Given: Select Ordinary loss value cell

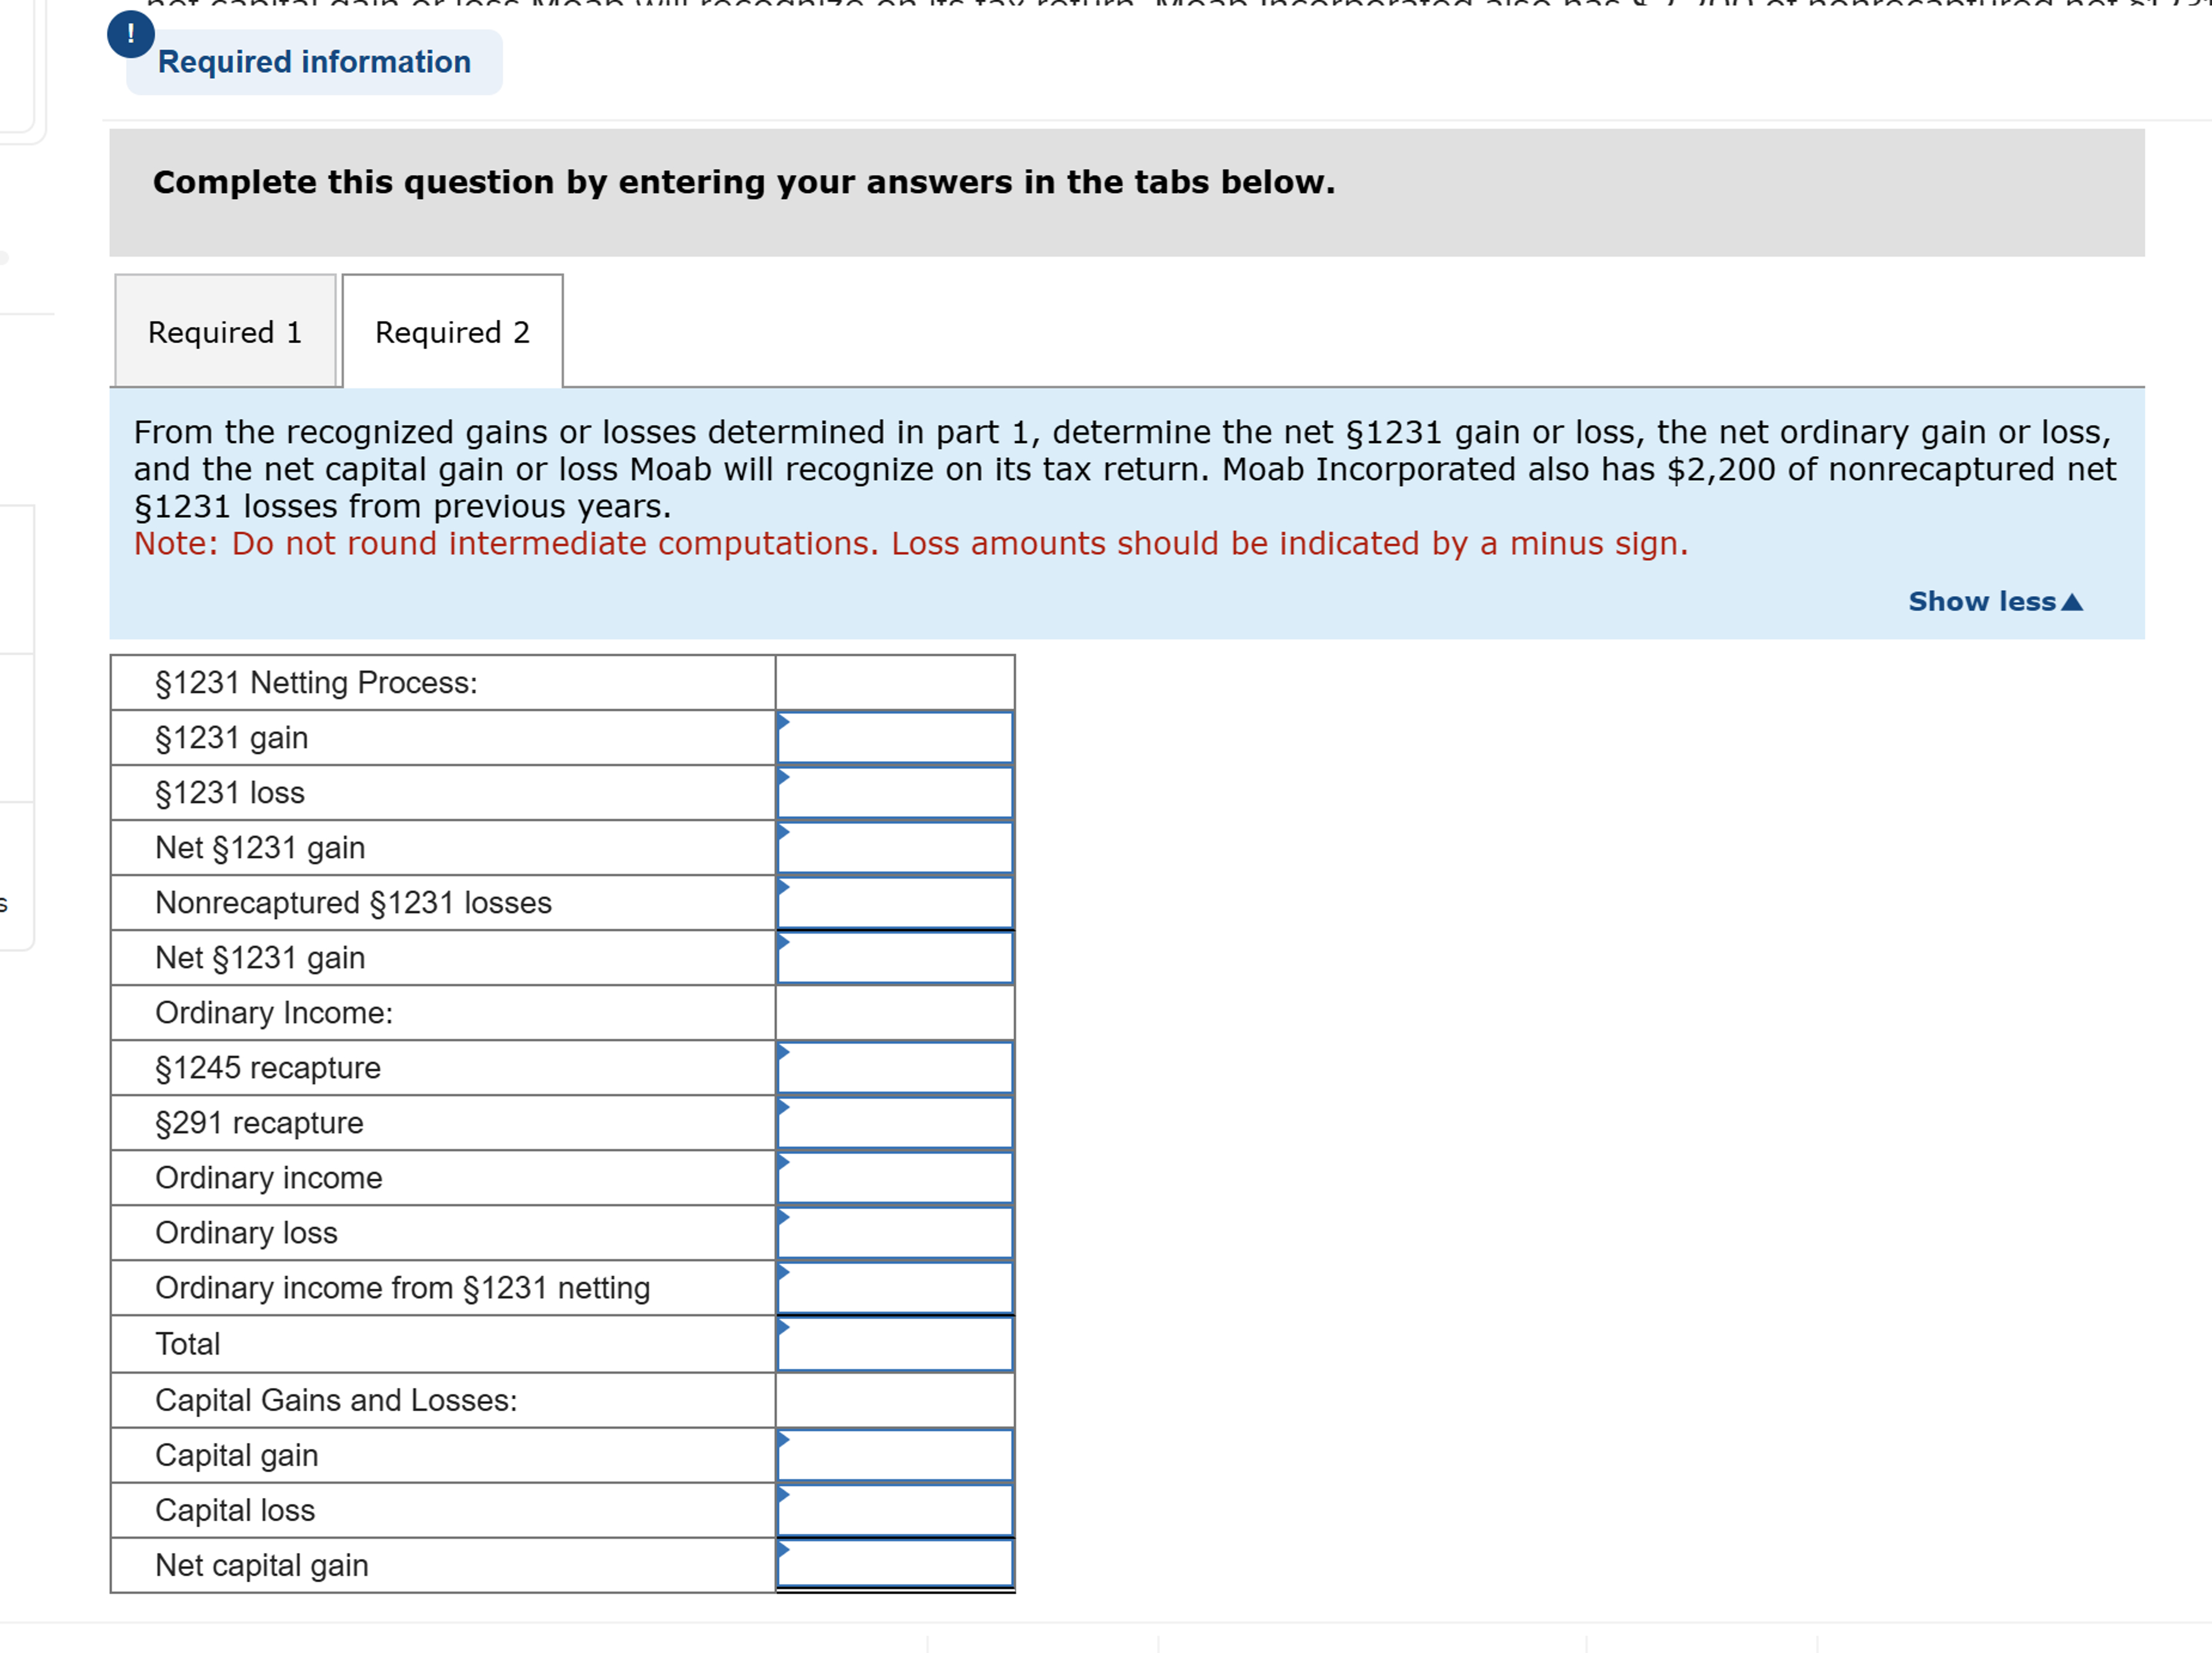Looking at the screenshot, I should coord(895,1233).
